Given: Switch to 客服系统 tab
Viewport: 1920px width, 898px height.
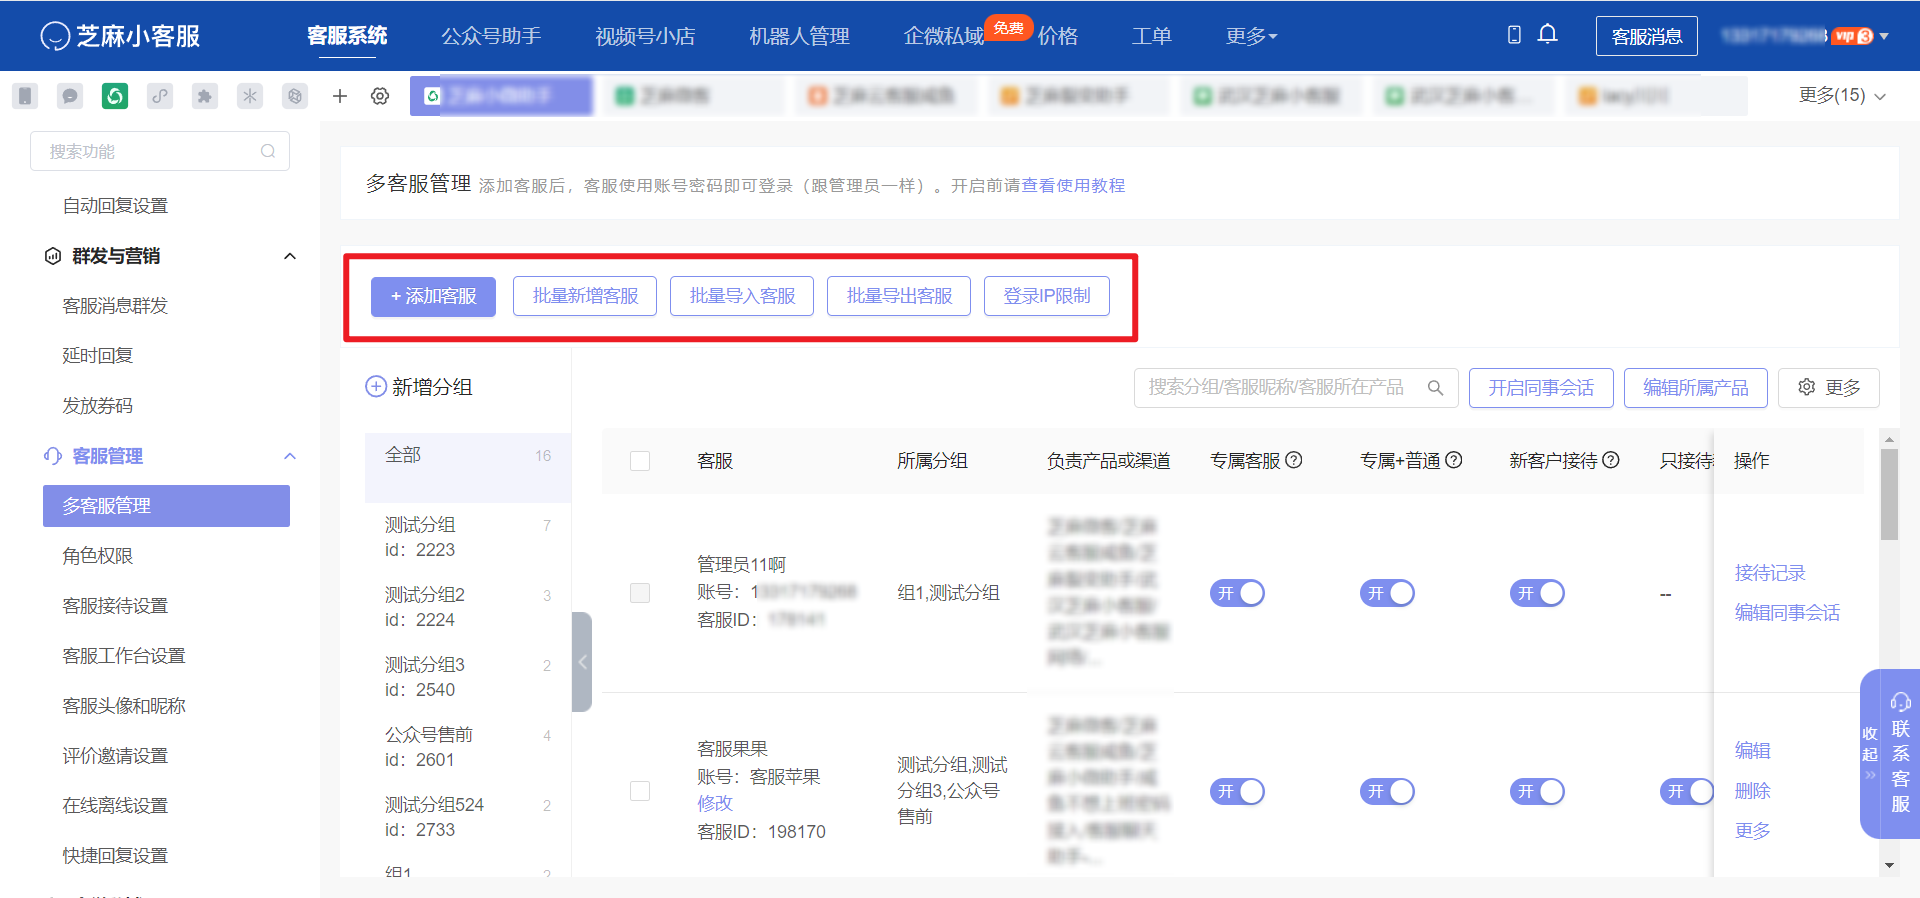Looking at the screenshot, I should point(347,36).
